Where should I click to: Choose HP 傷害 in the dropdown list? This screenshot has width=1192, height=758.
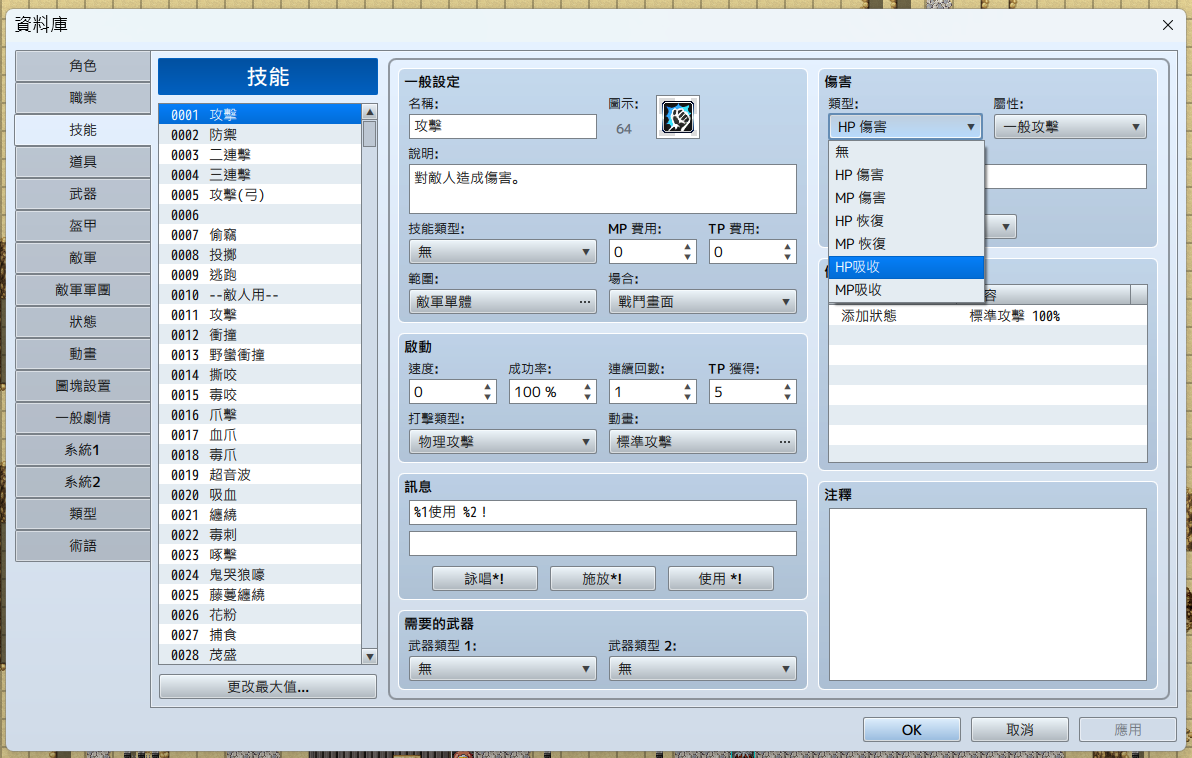tap(906, 175)
